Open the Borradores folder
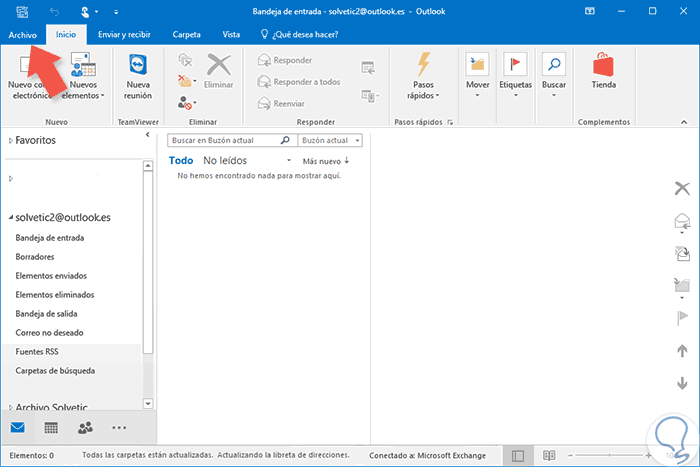 tap(34, 257)
